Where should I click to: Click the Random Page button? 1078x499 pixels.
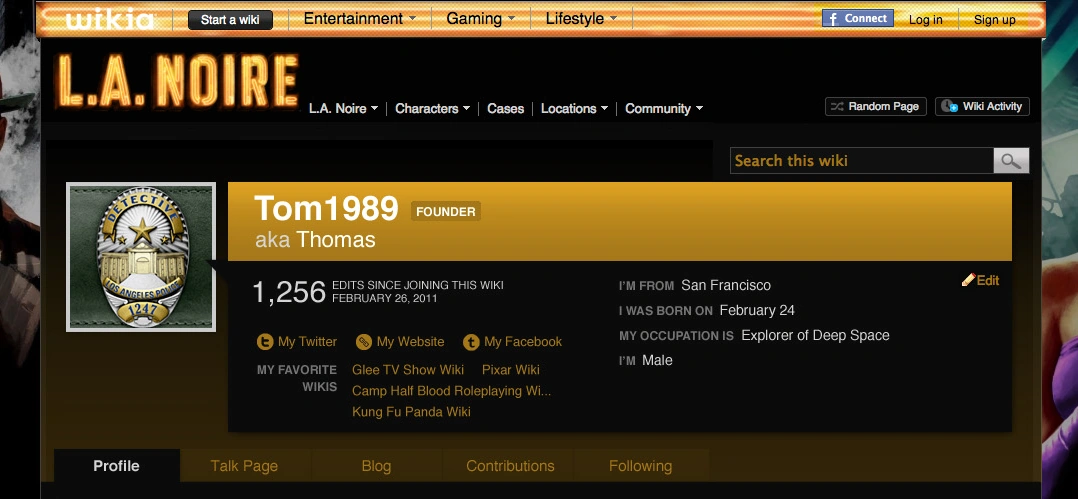(x=876, y=107)
